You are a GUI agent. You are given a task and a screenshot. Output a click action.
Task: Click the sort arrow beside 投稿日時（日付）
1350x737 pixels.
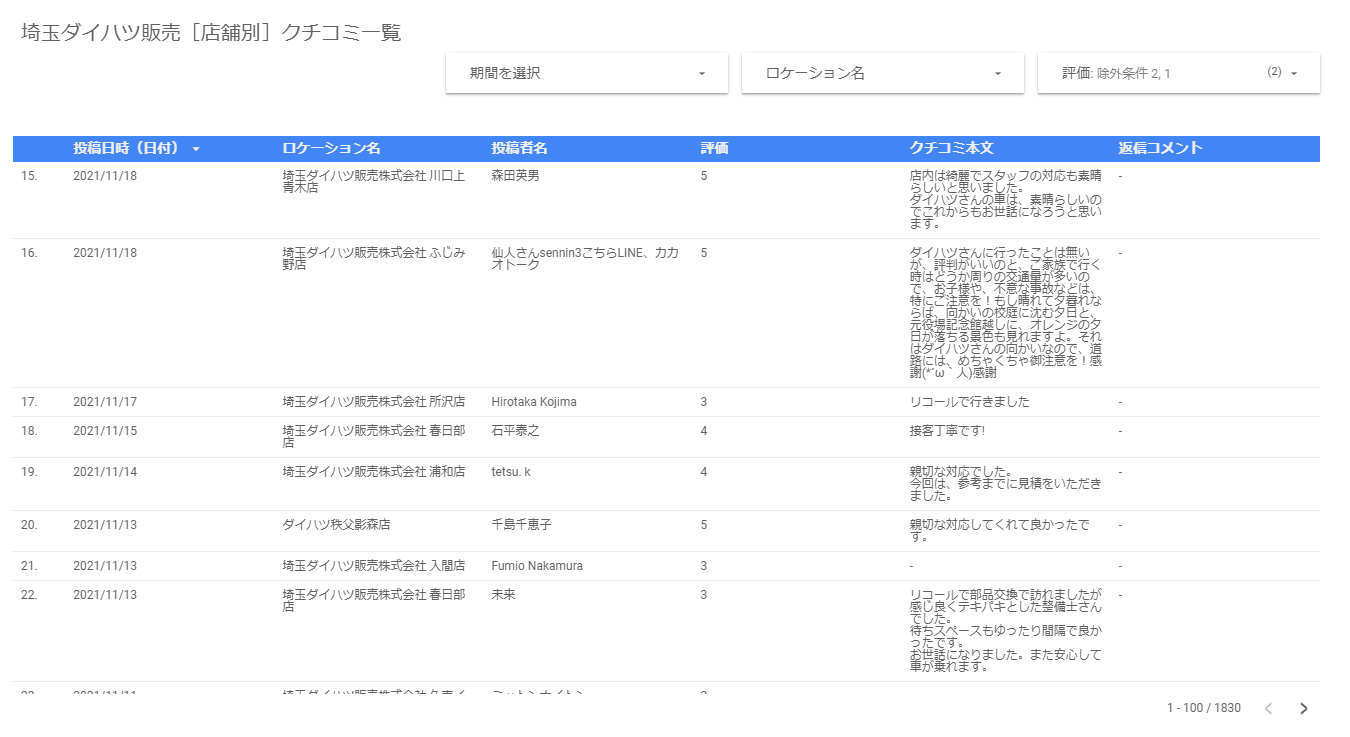196,149
